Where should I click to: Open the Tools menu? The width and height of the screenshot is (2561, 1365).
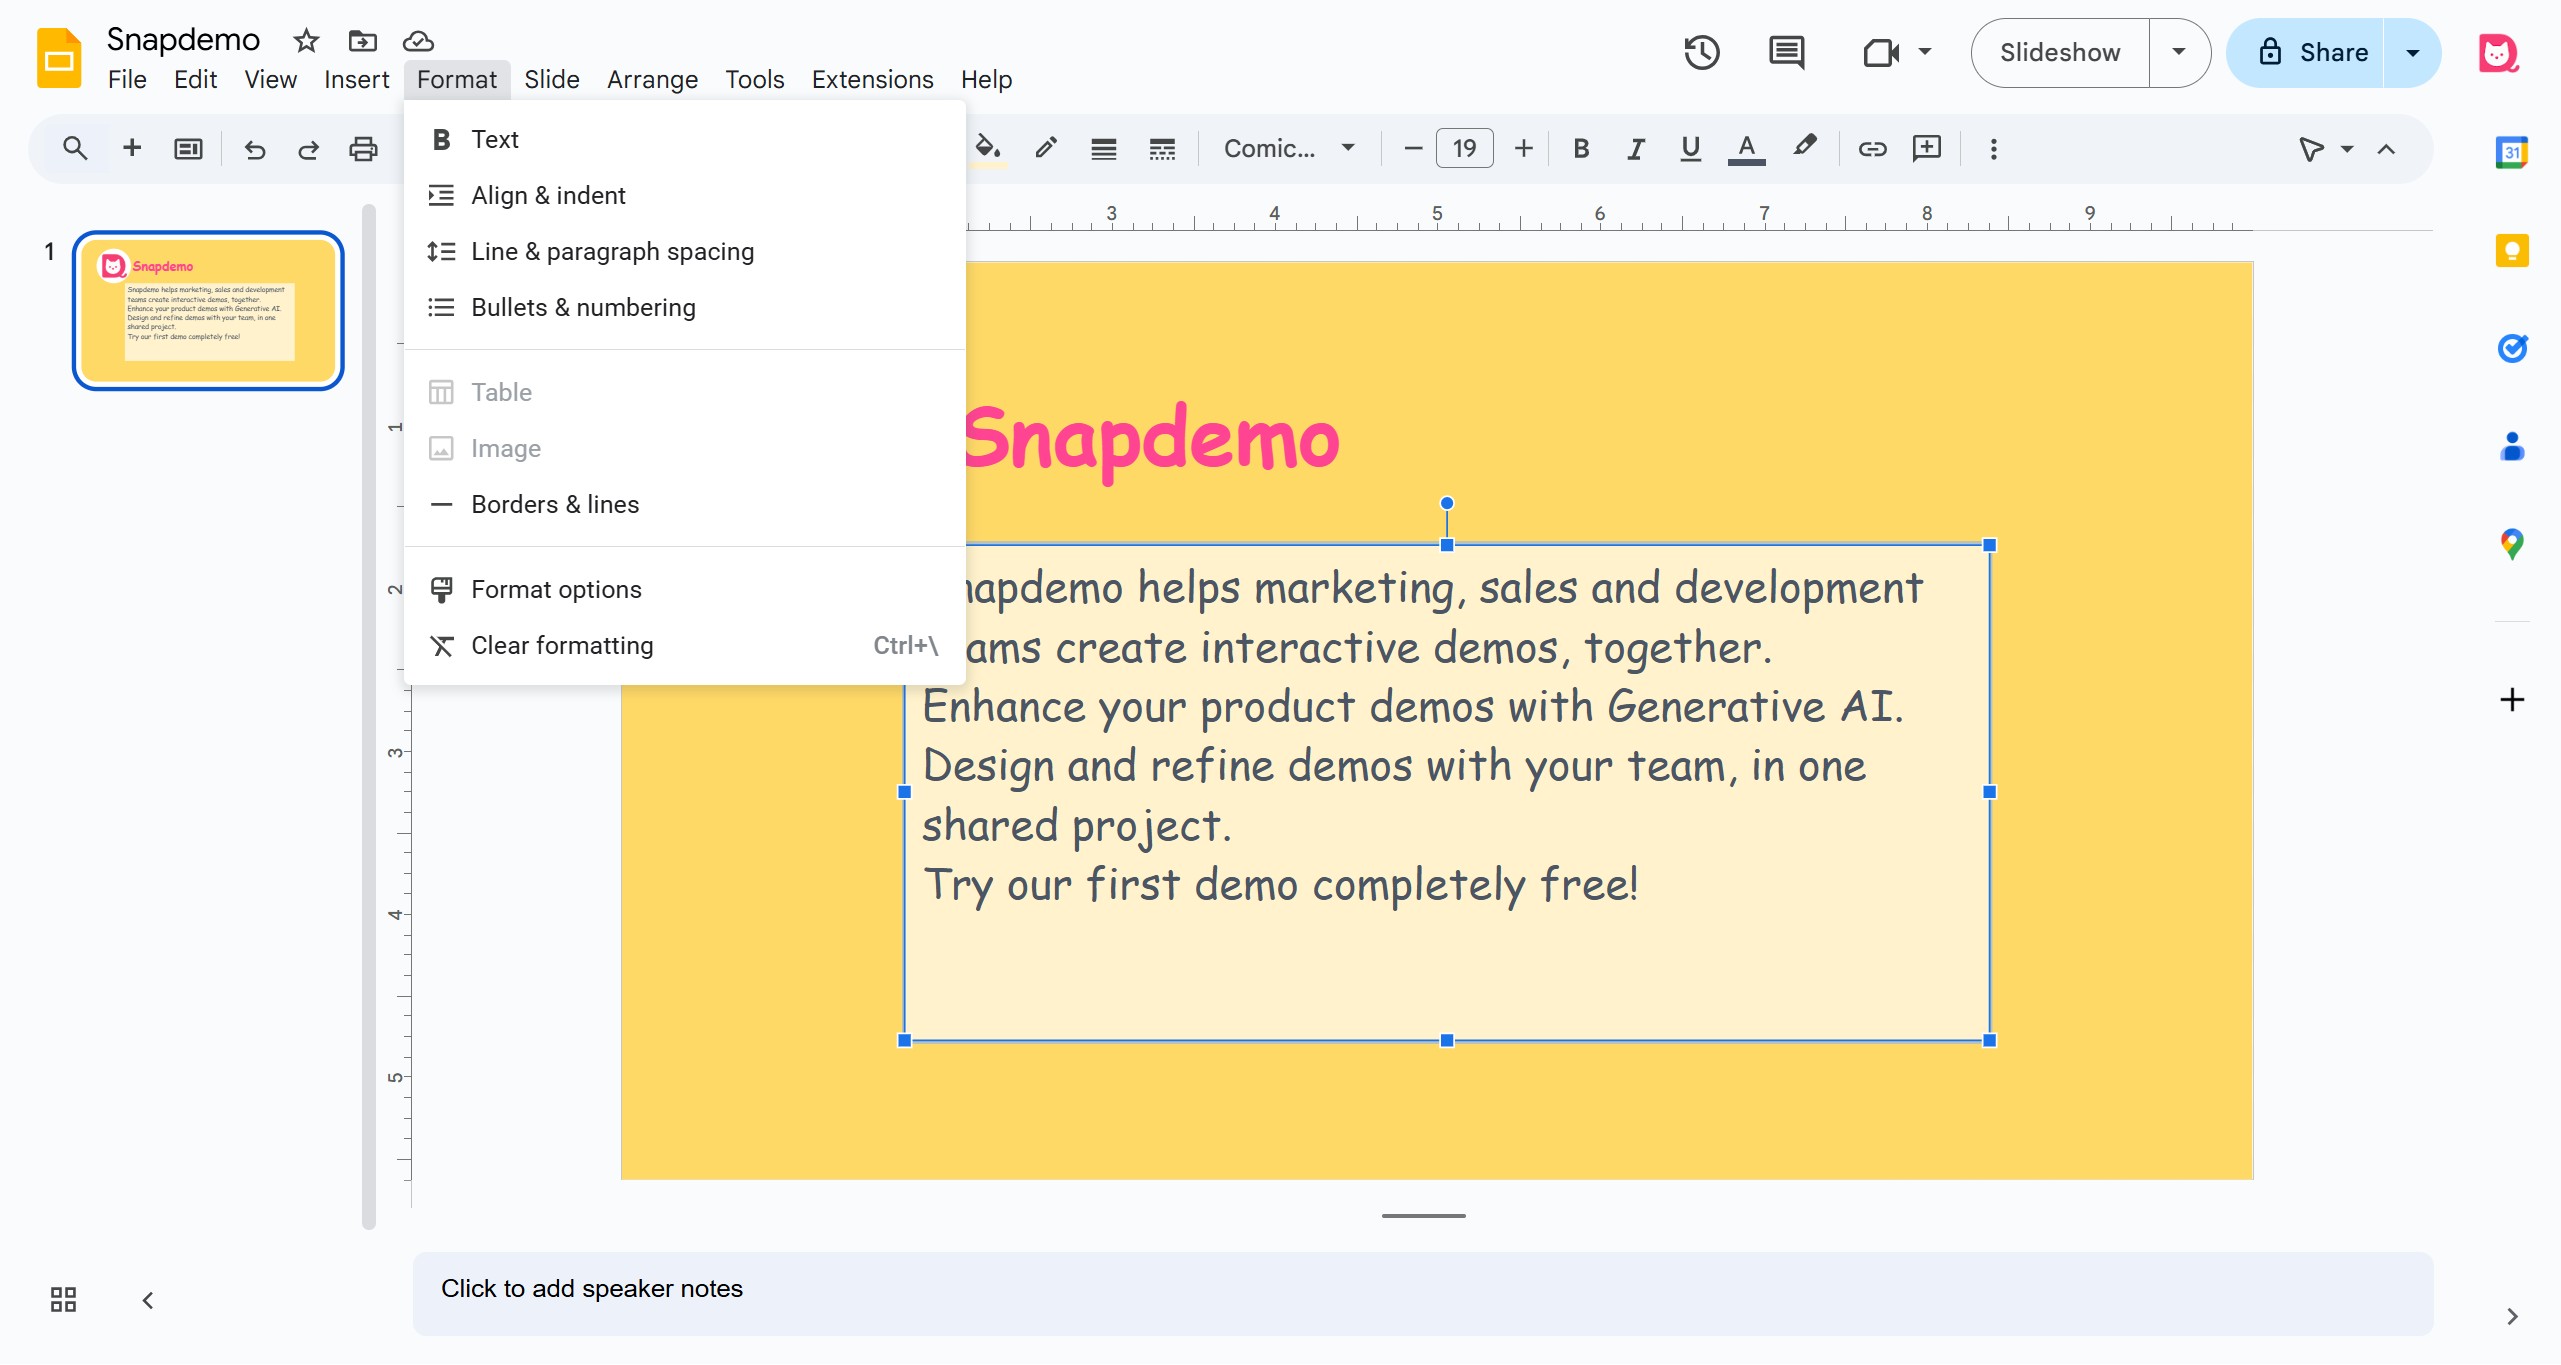[754, 80]
